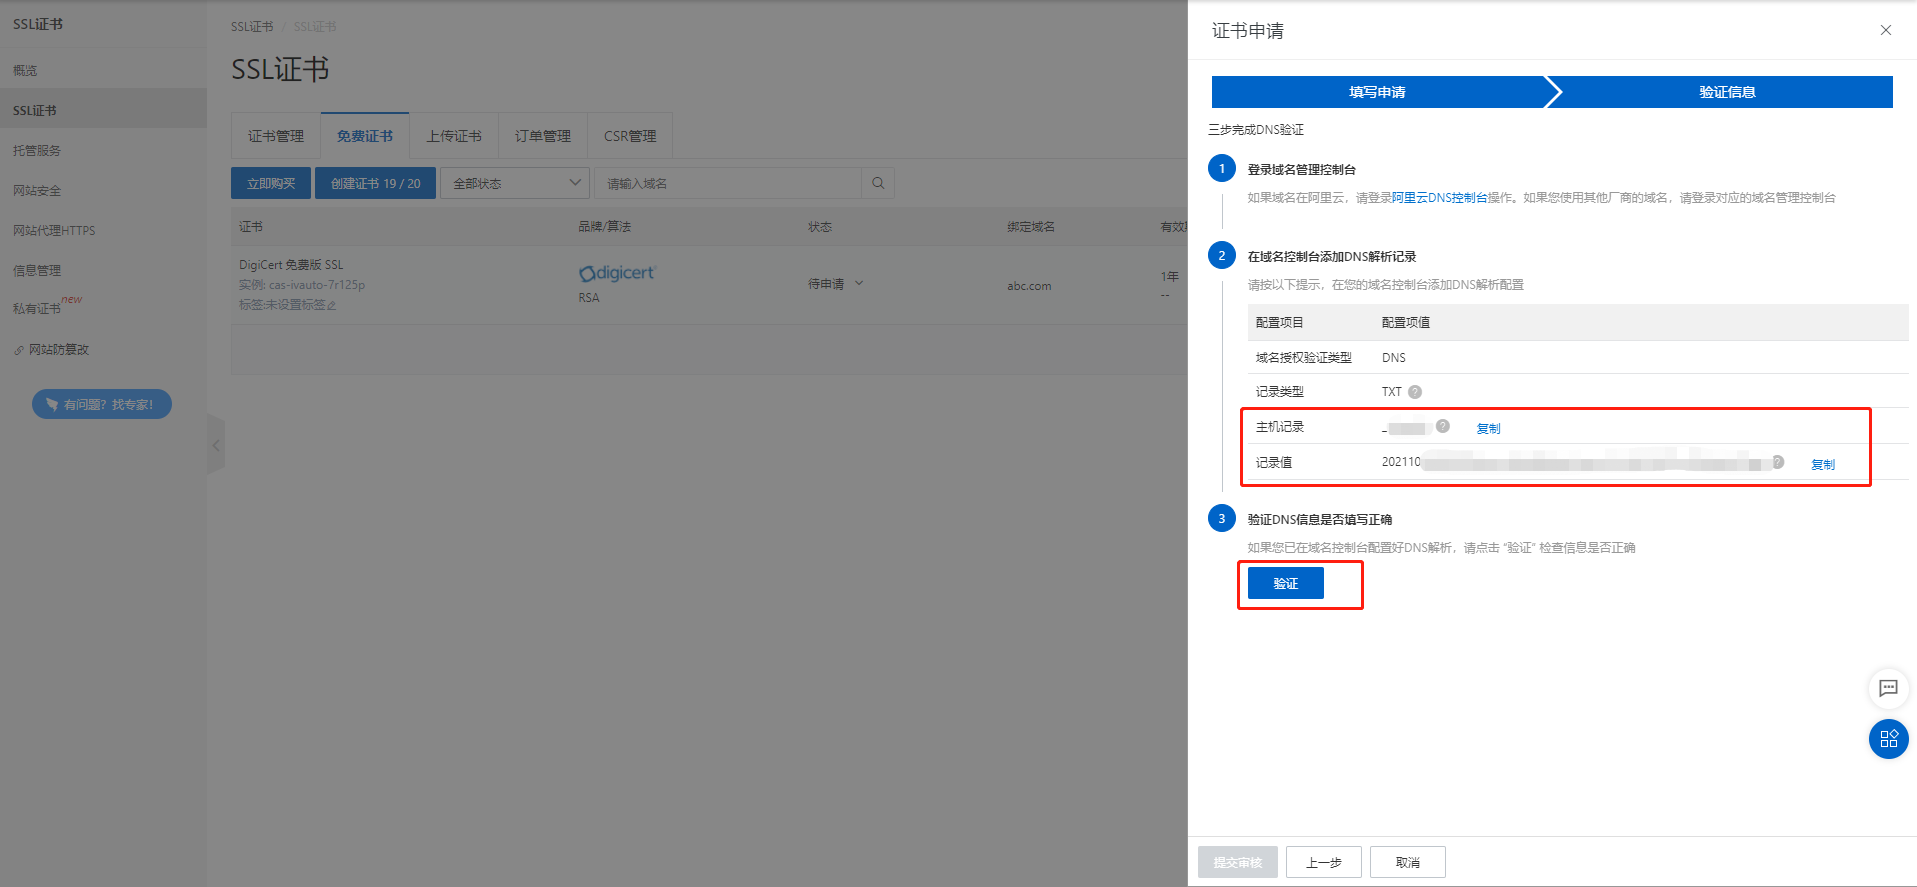Screen dimensions: 1917x887
Task: Copy the 主机记录 value via 复制
Action: [x=1488, y=428]
